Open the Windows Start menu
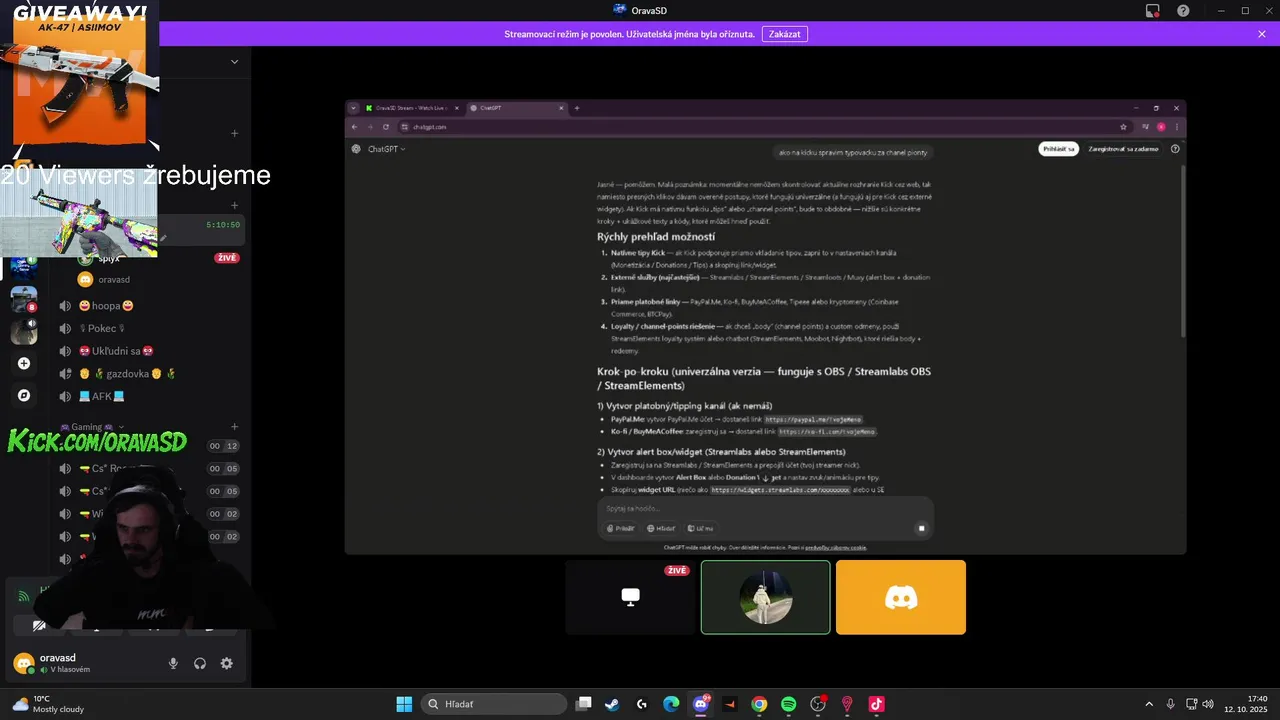Screen dimensions: 1280x720 404,704
